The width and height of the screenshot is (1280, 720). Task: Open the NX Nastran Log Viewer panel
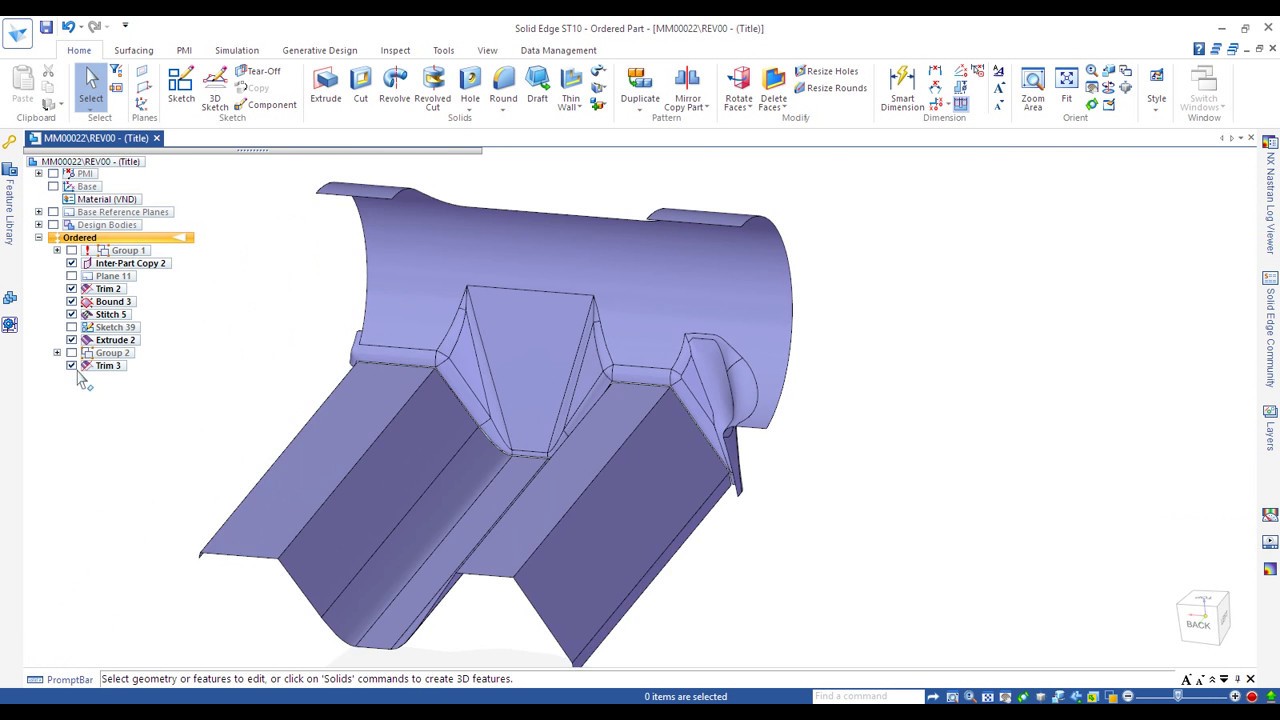(x=1270, y=195)
